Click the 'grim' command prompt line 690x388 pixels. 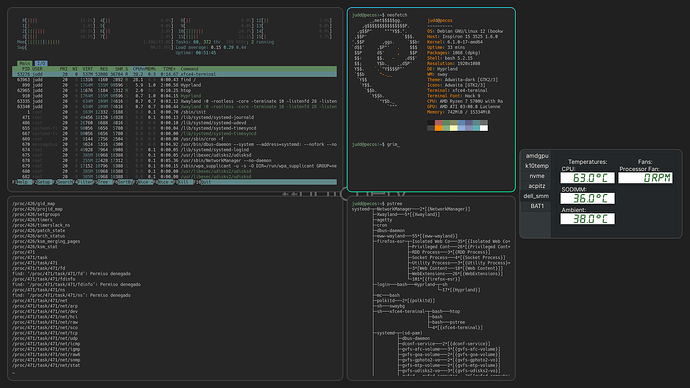[375, 144]
